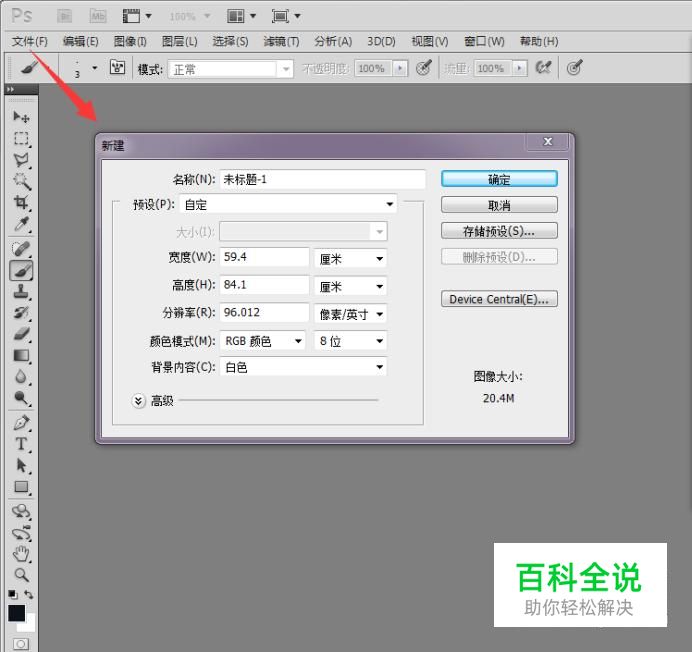Image resolution: width=692 pixels, height=652 pixels.
Task: Select the Blur tool
Action: pyautogui.click(x=21, y=377)
